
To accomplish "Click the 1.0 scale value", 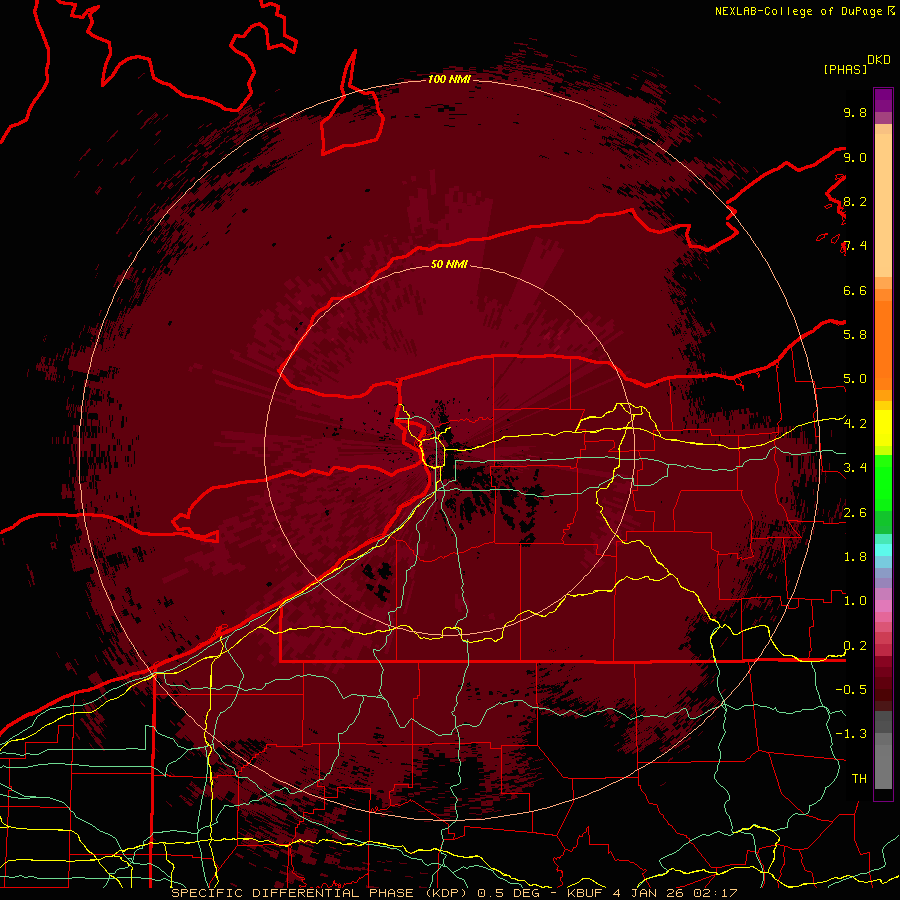I will [x=855, y=601].
